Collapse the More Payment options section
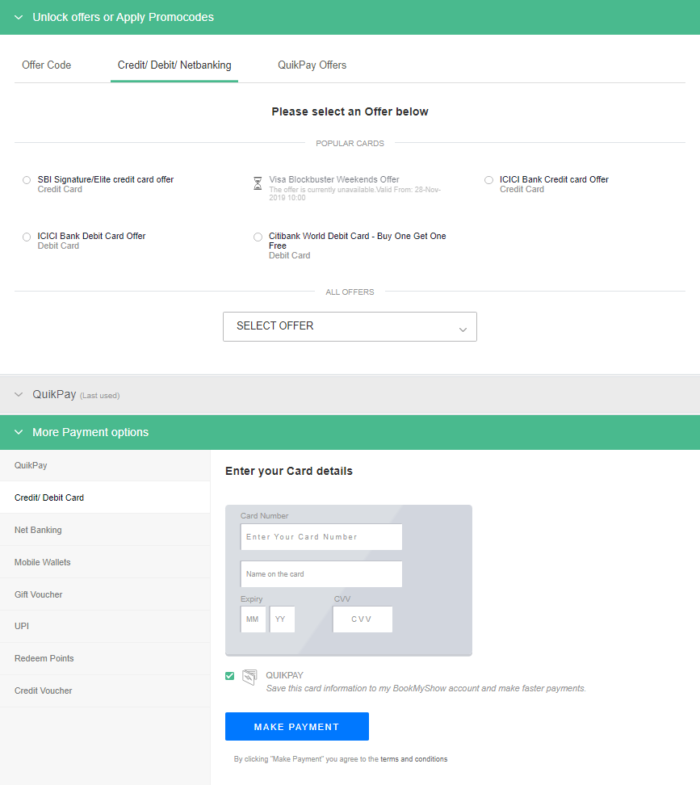The width and height of the screenshot is (700, 785). pyautogui.click(x=19, y=432)
